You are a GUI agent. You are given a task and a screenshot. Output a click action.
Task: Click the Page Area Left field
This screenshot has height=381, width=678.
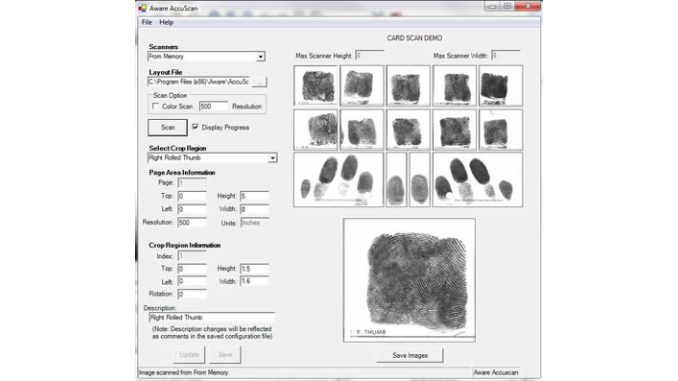192,209
